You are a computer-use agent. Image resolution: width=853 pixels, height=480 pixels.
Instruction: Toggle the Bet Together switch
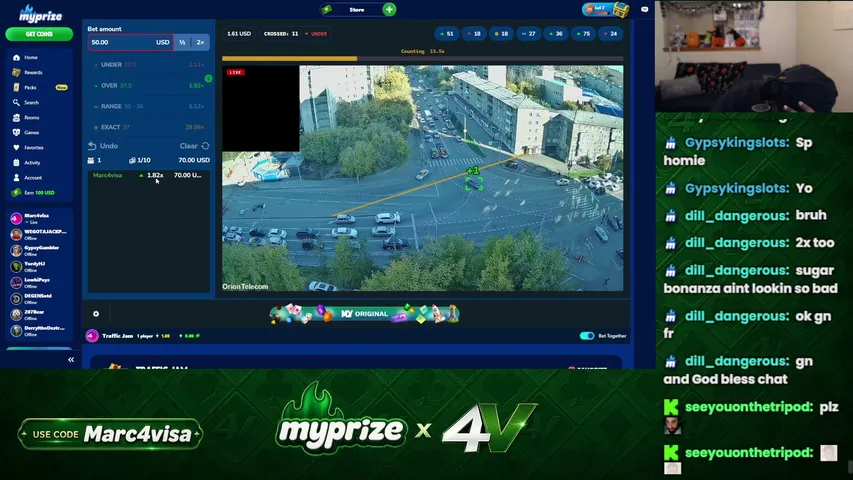pyautogui.click(x=587, y=336)
